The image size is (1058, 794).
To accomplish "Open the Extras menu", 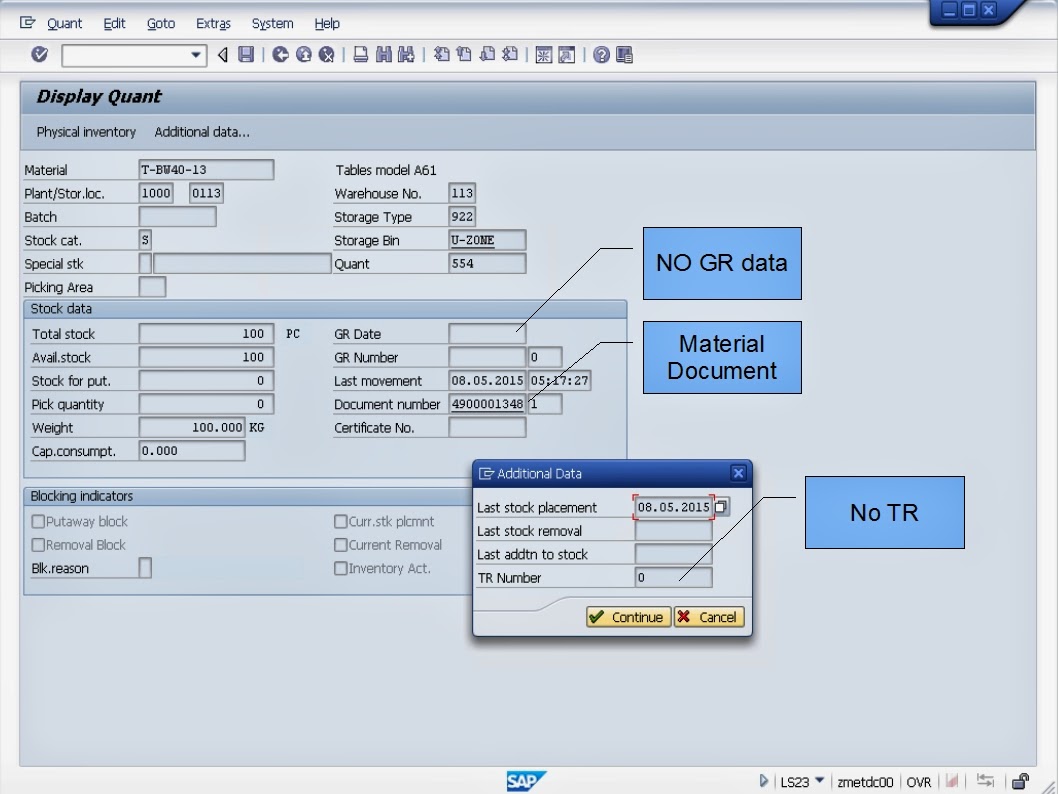I will (x=213, y=23).
